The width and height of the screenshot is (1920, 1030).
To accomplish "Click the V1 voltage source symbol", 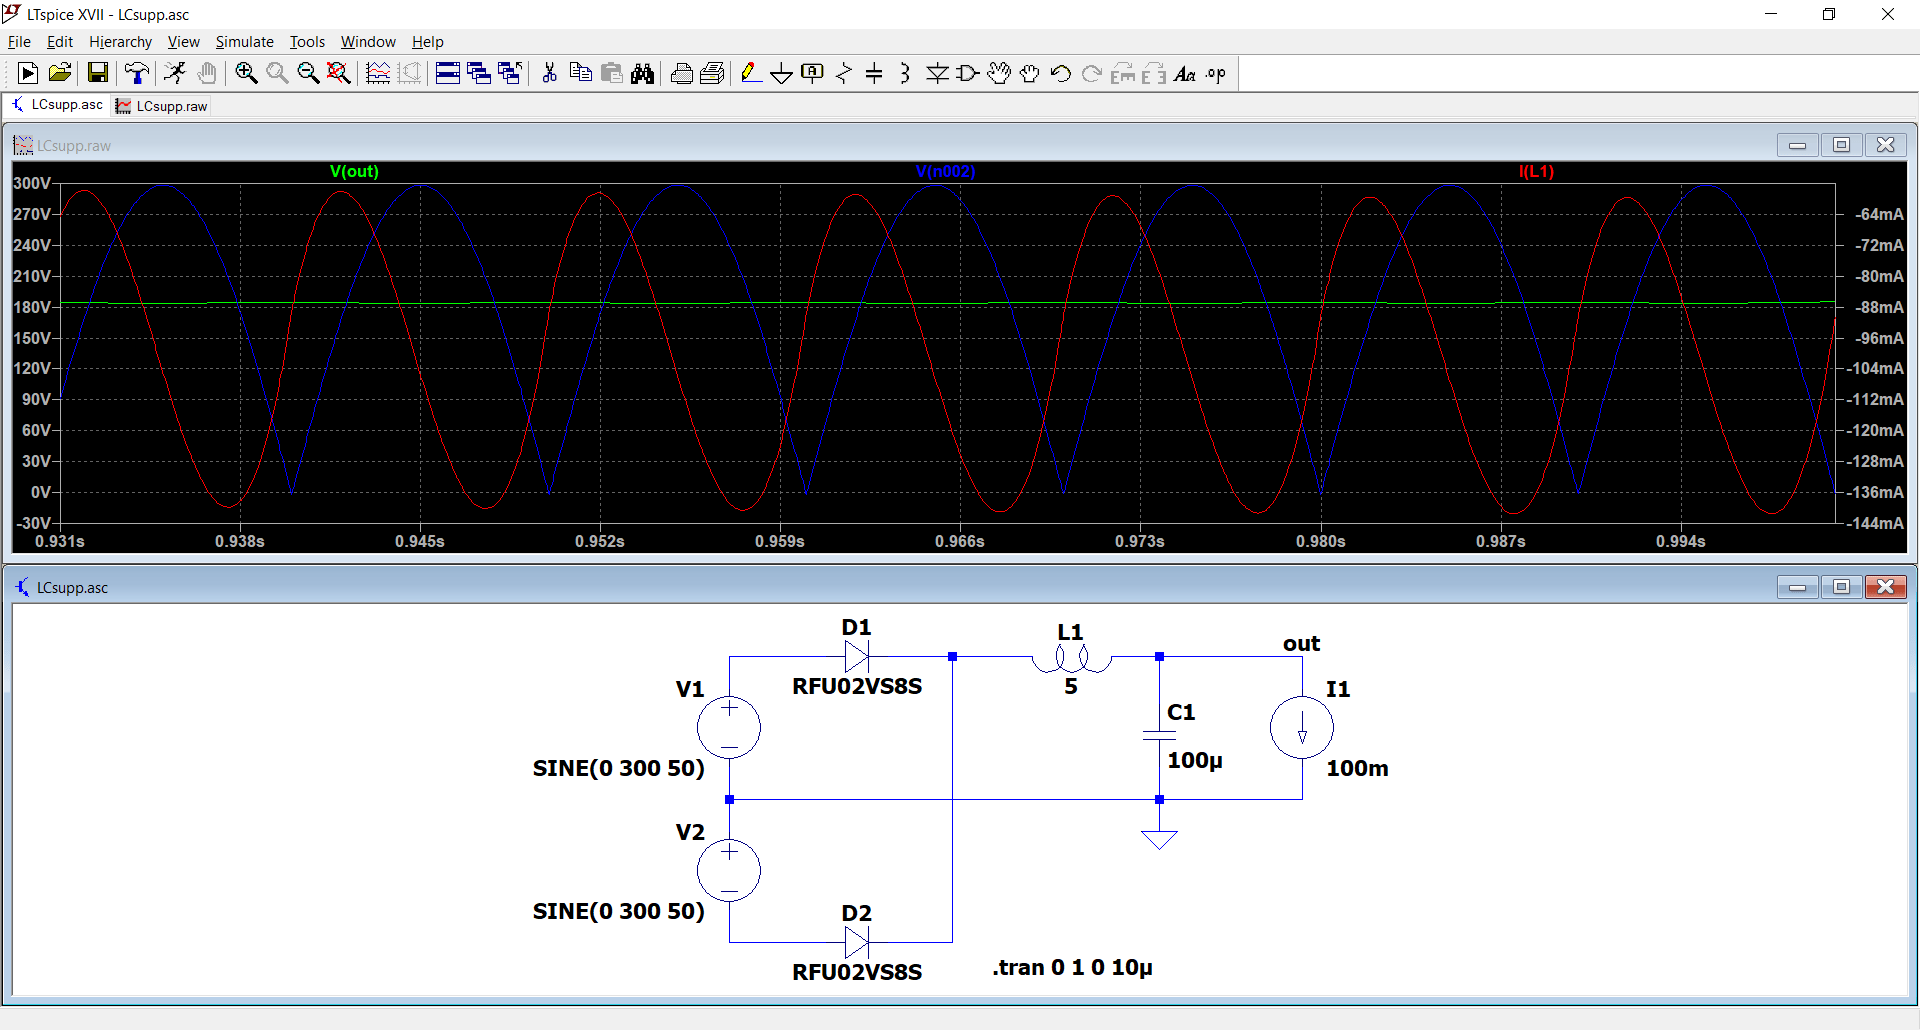I will pos(729,727).
